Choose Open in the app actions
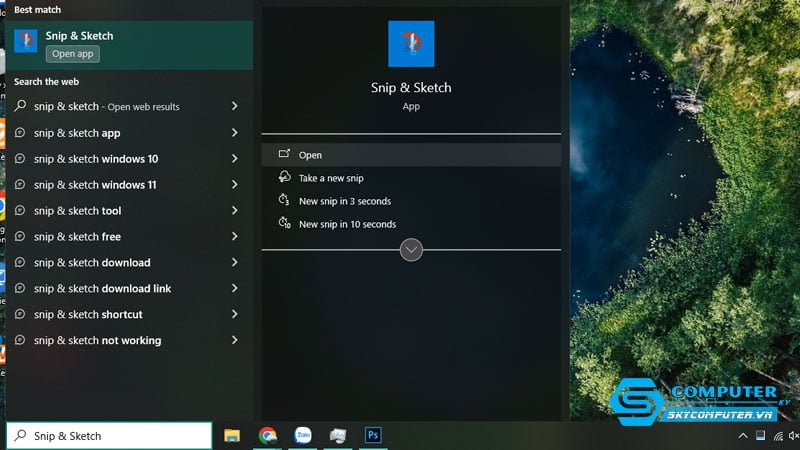The image size is (800, 450). (411, 155)
